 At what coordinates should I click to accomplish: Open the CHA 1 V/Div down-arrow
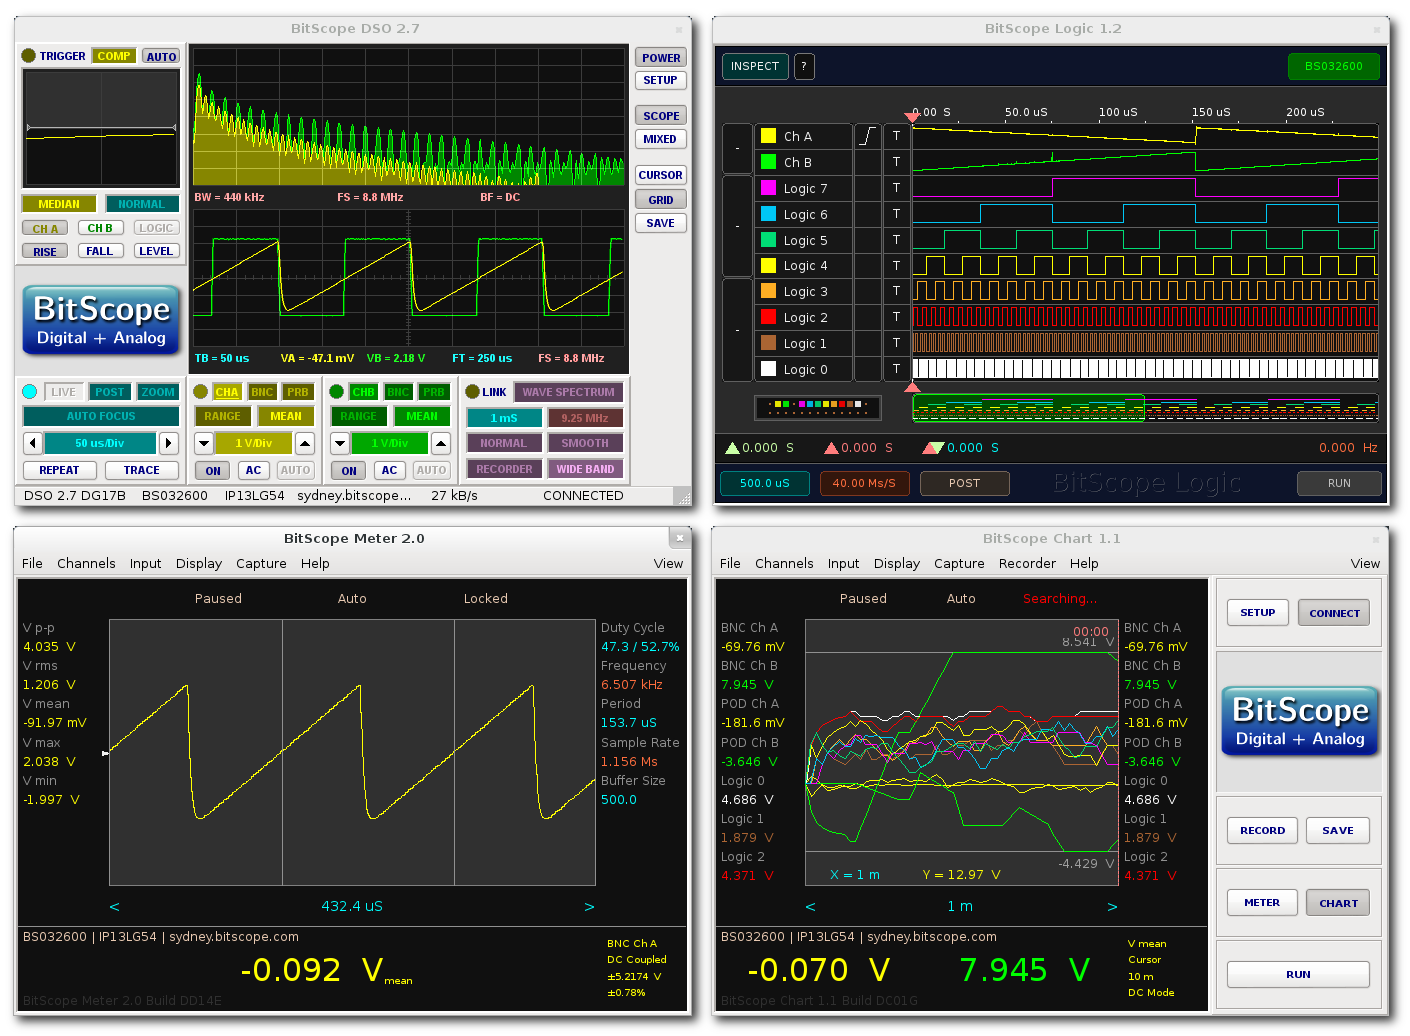[204, 443]
